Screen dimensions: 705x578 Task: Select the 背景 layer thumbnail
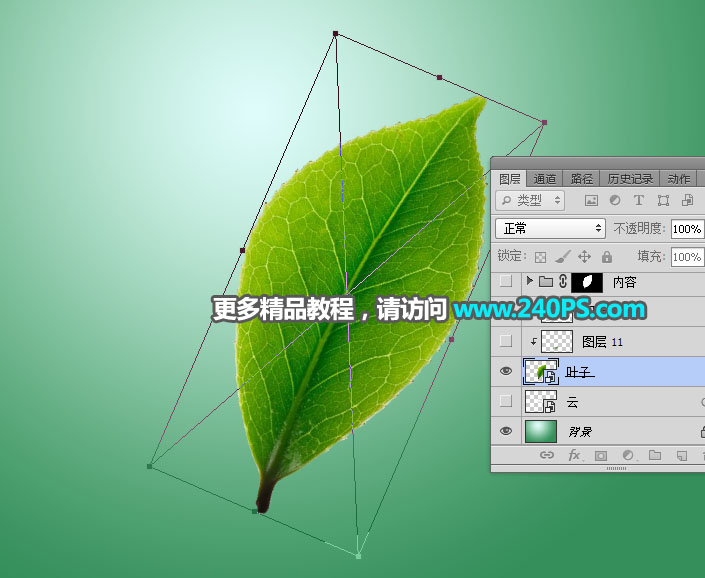pyautogui.click(x=541, y=431)
